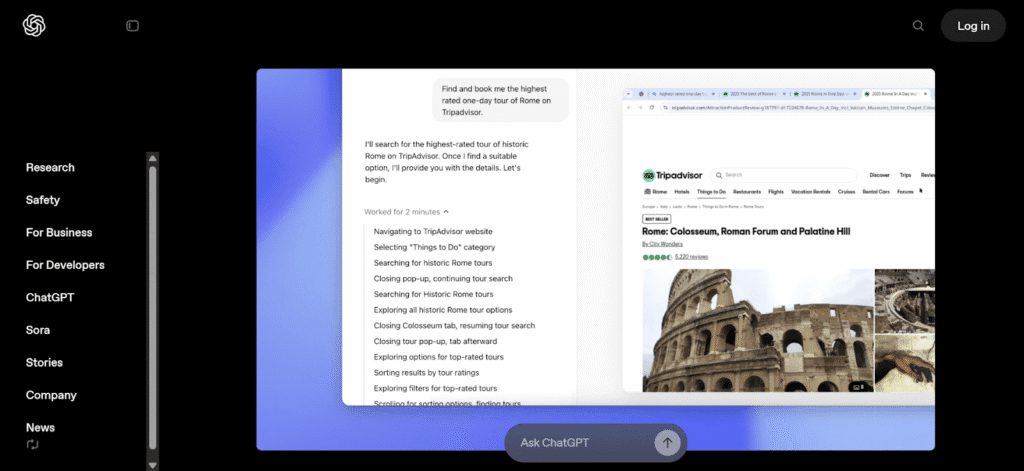Open the ChatGPT sidebar item
Viewport: 1024px width, 471px height.
[x=50, y=297]
